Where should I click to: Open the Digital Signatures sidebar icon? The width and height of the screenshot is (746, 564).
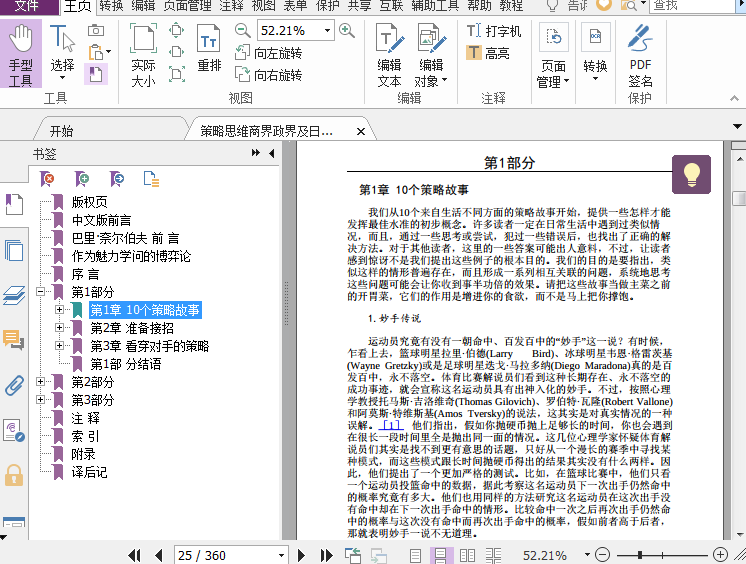click(14, 430)
